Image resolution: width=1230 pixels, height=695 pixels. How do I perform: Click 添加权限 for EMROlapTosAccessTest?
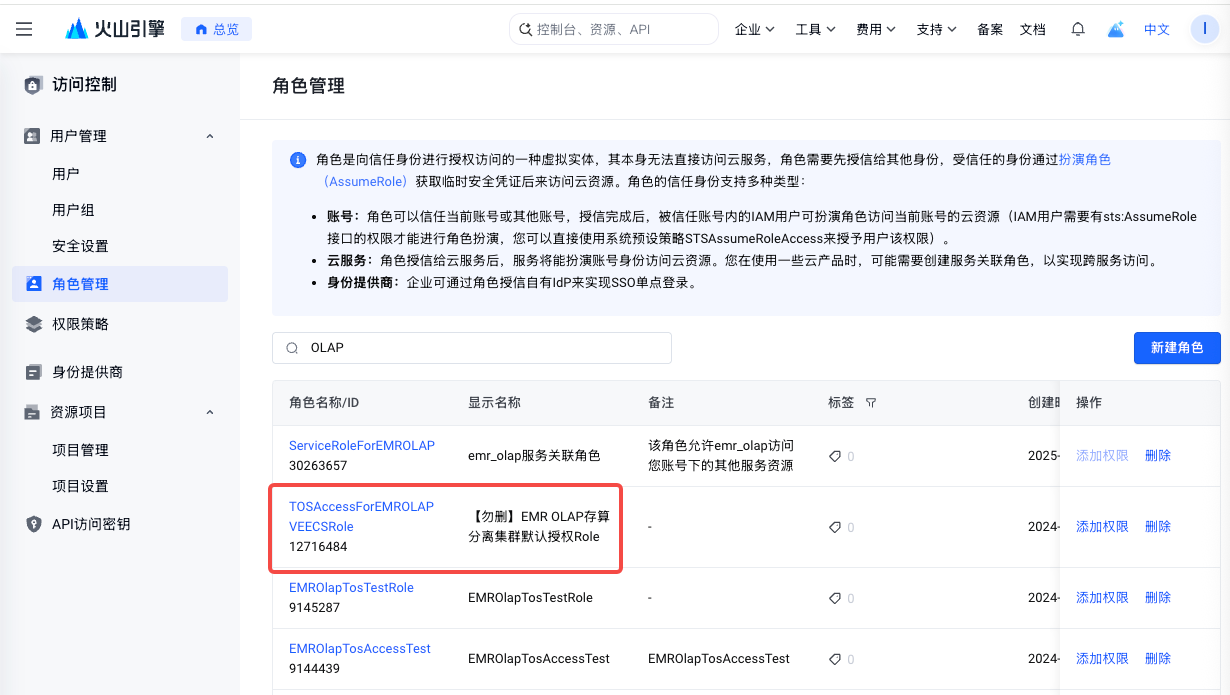pos(1102,658)
